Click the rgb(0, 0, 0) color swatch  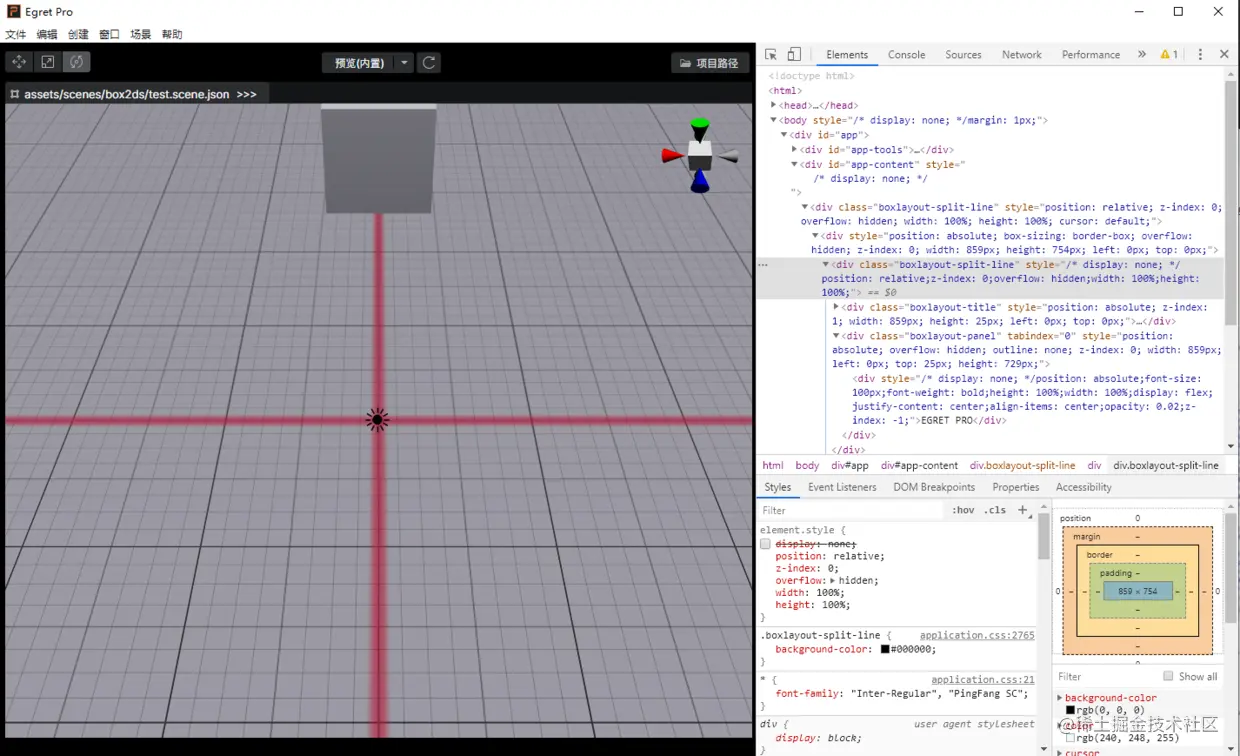tap(1071, 710)
